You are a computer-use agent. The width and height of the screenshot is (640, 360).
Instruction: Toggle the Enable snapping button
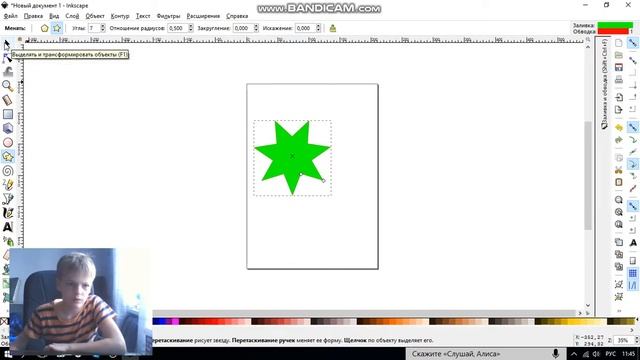(633, 43)
